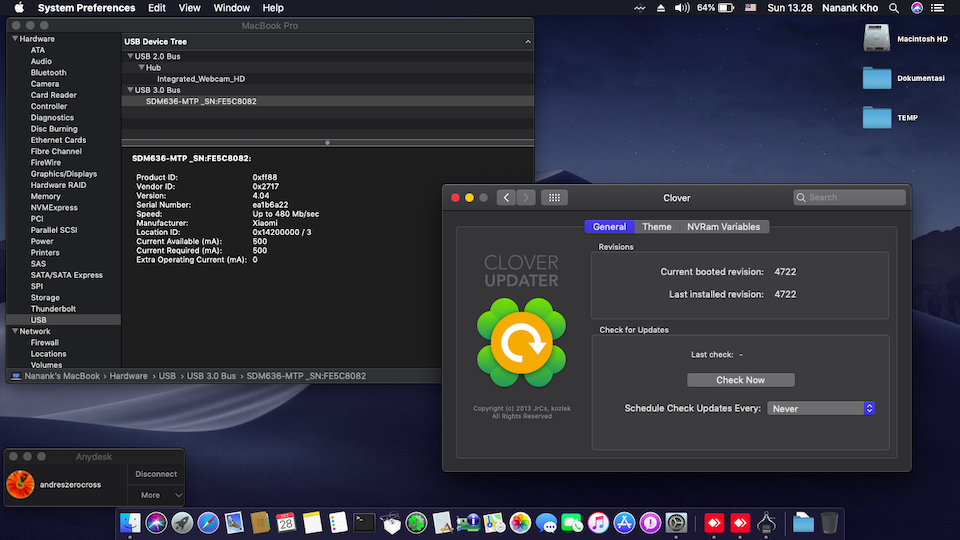The height and width of the screenshot is (540, 960).
Task: Select Bluetooth in Hardware sidebar
Action: 48,72
